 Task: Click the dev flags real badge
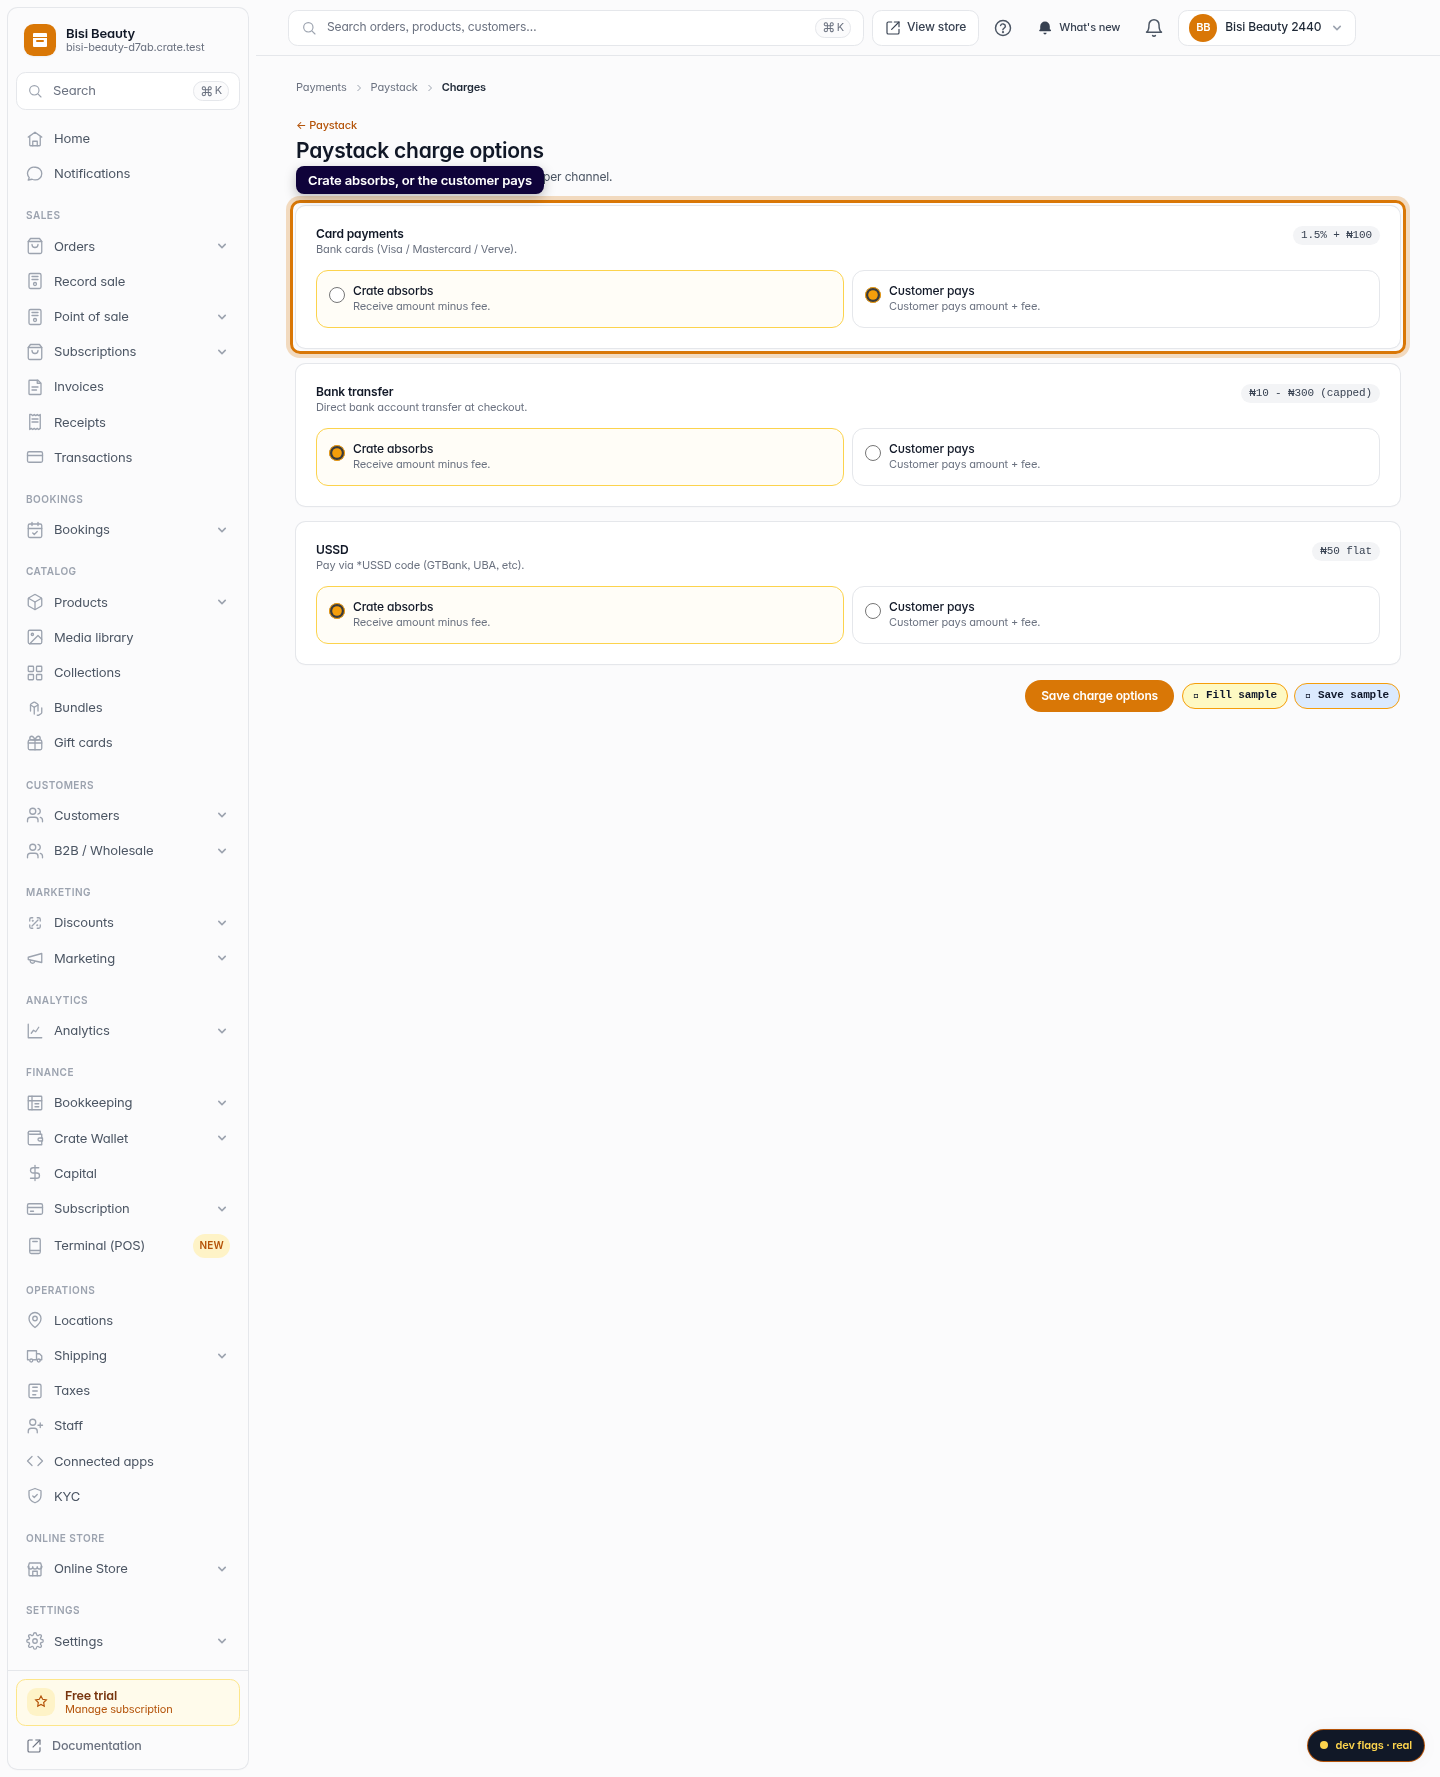pos(1366,1745)
